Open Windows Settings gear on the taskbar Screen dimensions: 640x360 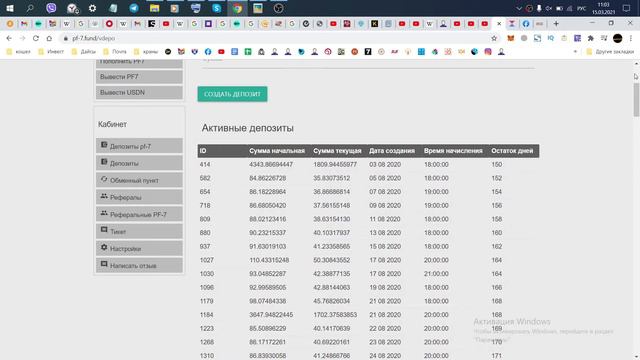[92, 8]
